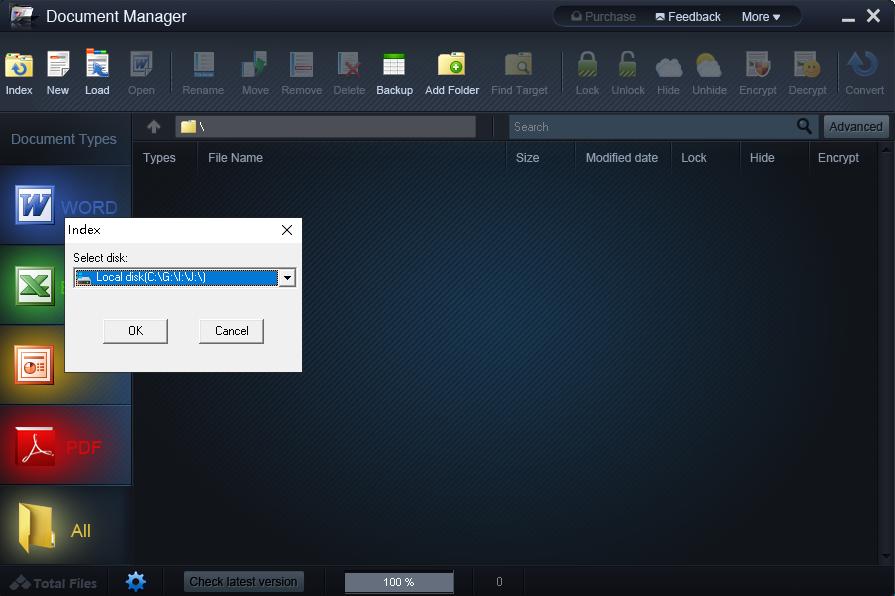Screen dimensions: 895x596
Task: Open the Feedback link
Action: click(x=688, y=17)
